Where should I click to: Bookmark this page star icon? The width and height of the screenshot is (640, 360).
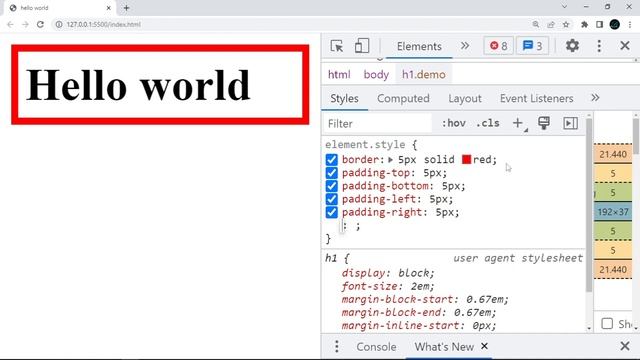(566, 24)
